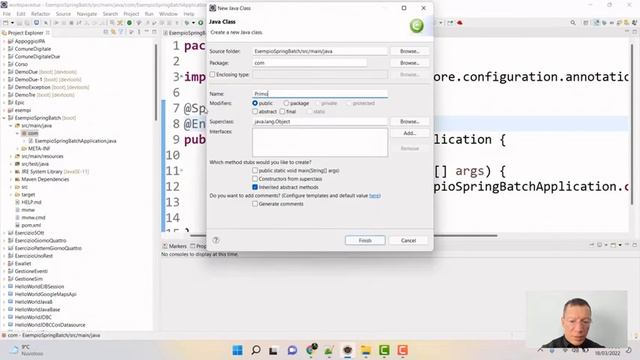Open the Project Explorer filter icon
The height and width of the screenshot is (360, 640).
121,32
